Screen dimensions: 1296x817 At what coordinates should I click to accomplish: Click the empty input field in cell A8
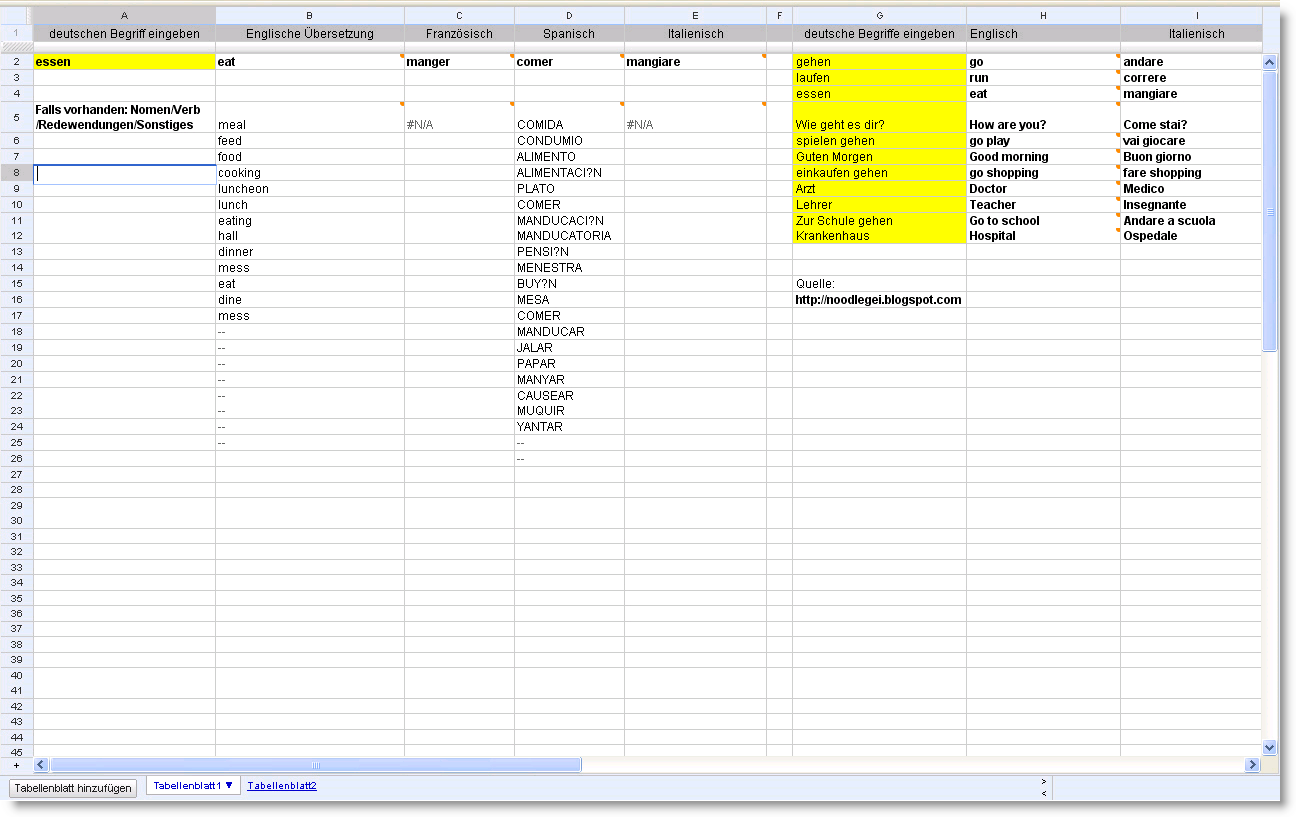pyautogui.click(x=124, y=172)
